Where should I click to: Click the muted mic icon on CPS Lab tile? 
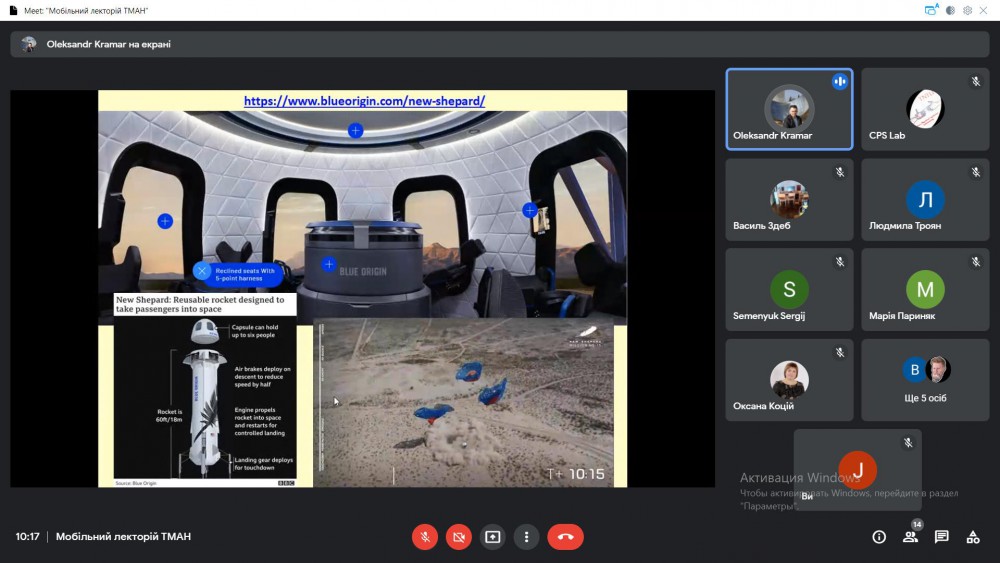(x=976, y=82)
